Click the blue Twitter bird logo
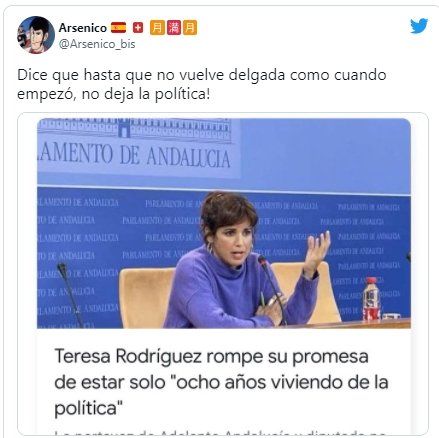439x438 pixels. [419, 26]
